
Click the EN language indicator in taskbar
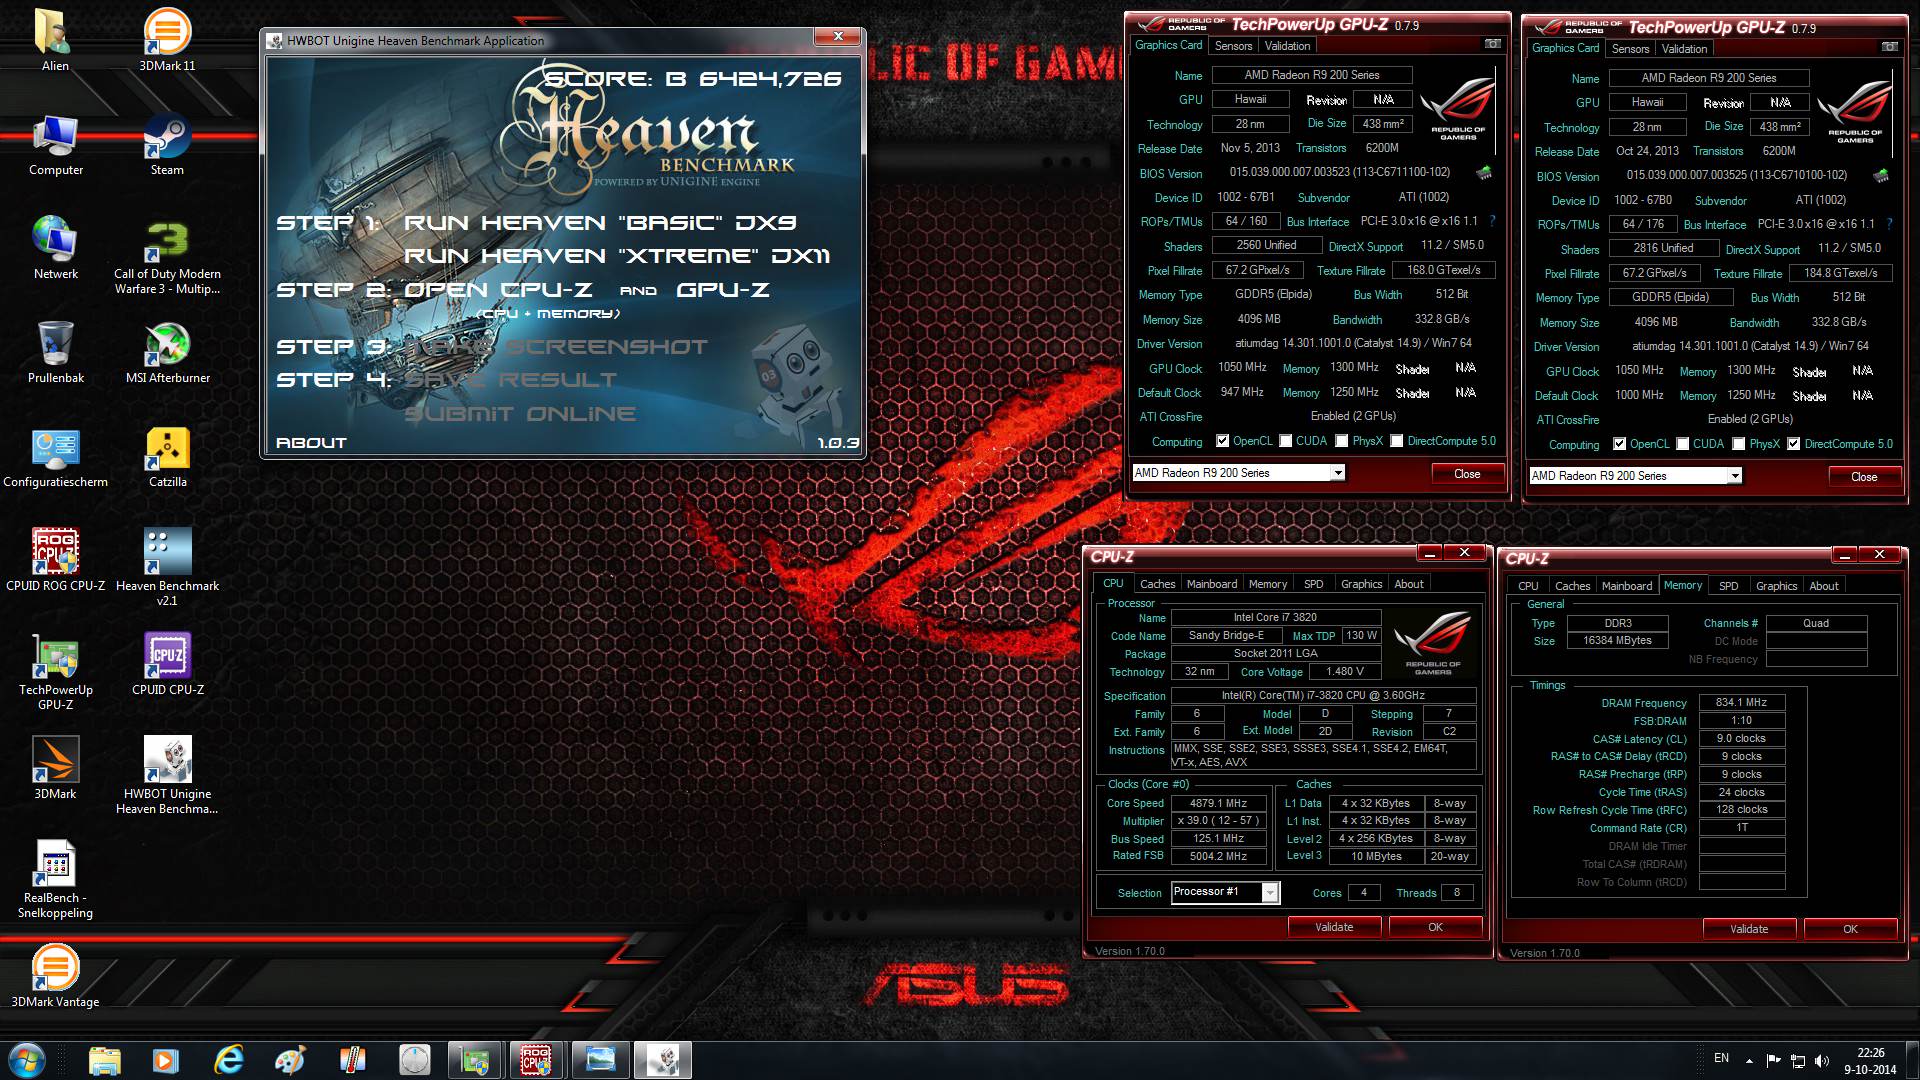pyautogui.click(x=1721, y=1058)
